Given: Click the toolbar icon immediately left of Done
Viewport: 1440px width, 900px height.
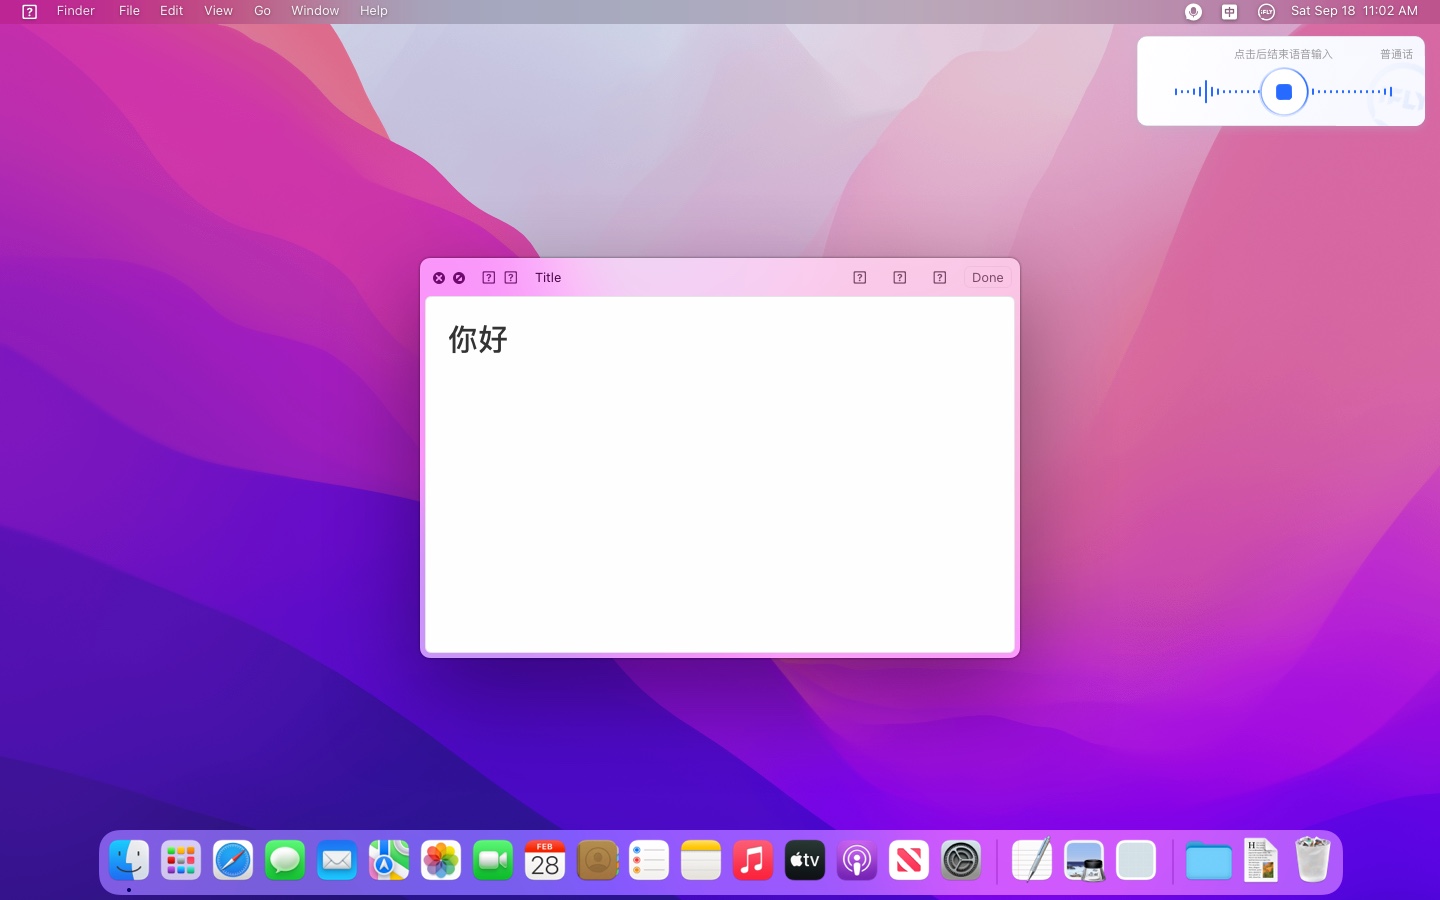Looking at the screenshot, I should (x=939, y=277).
